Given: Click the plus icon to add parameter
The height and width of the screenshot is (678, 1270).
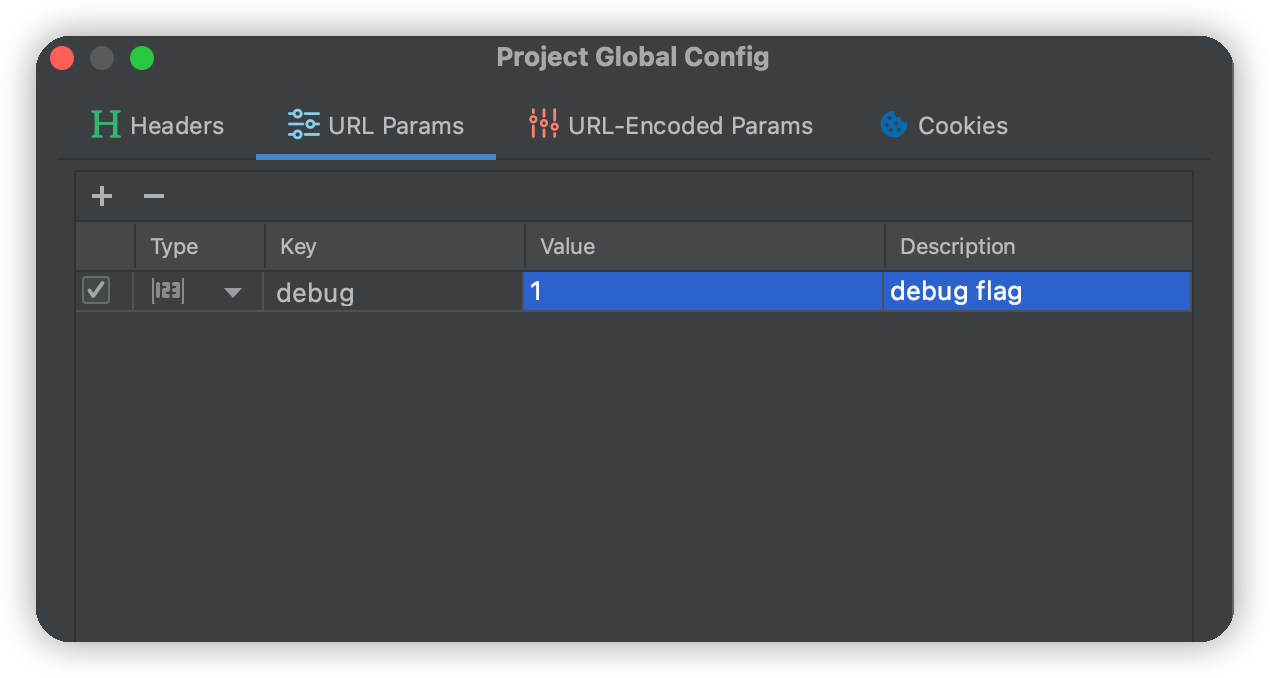Looking at the screenshot, I should (102, 196).
